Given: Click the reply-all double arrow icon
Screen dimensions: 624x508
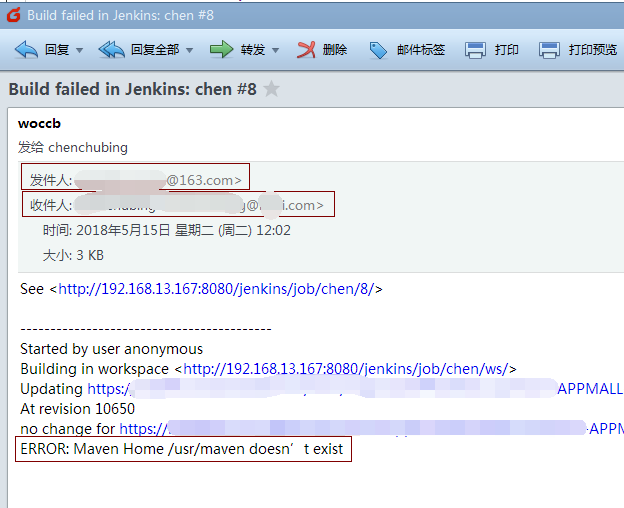Looking at the screenshot, I should [x=111, y=50].
